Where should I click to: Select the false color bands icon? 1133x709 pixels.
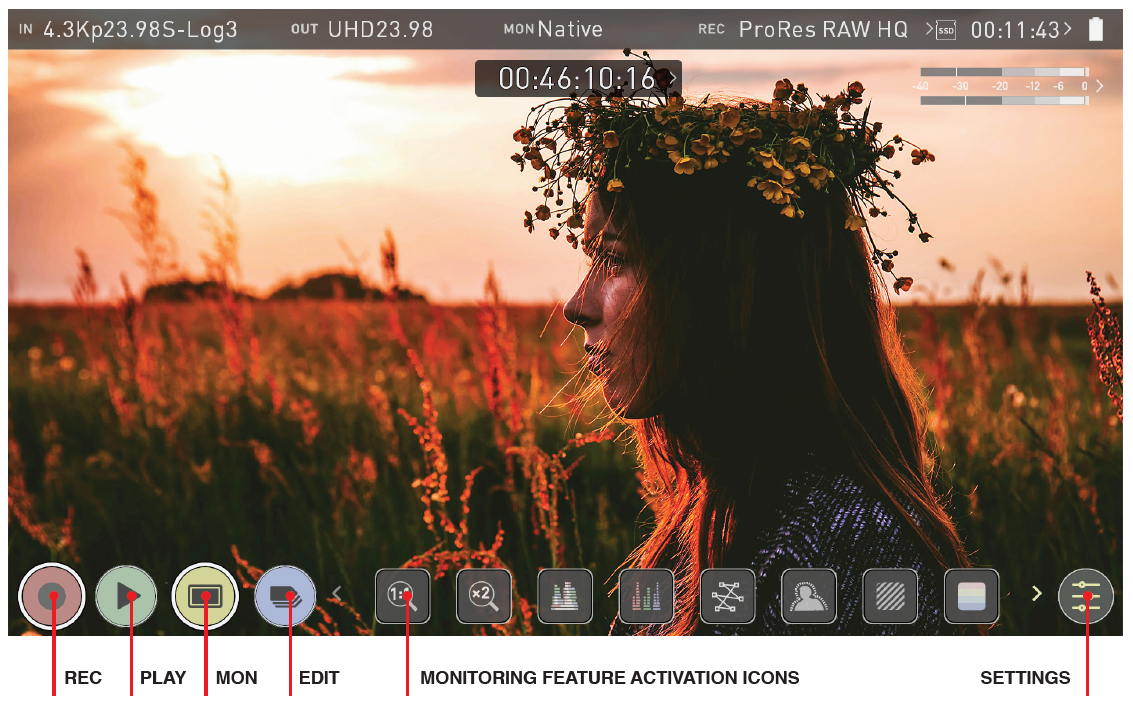[x=971, y=596]
